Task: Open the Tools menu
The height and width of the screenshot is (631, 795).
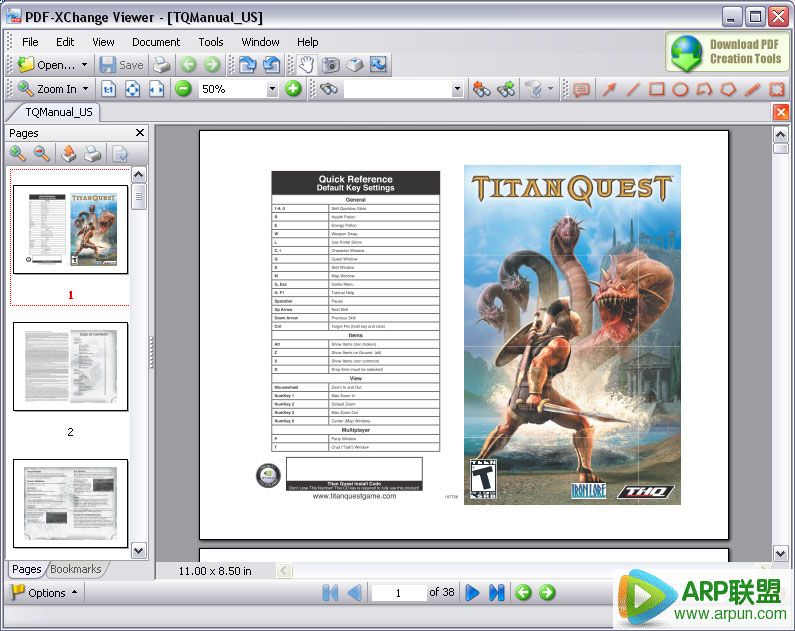Action: tap(211, 42)
